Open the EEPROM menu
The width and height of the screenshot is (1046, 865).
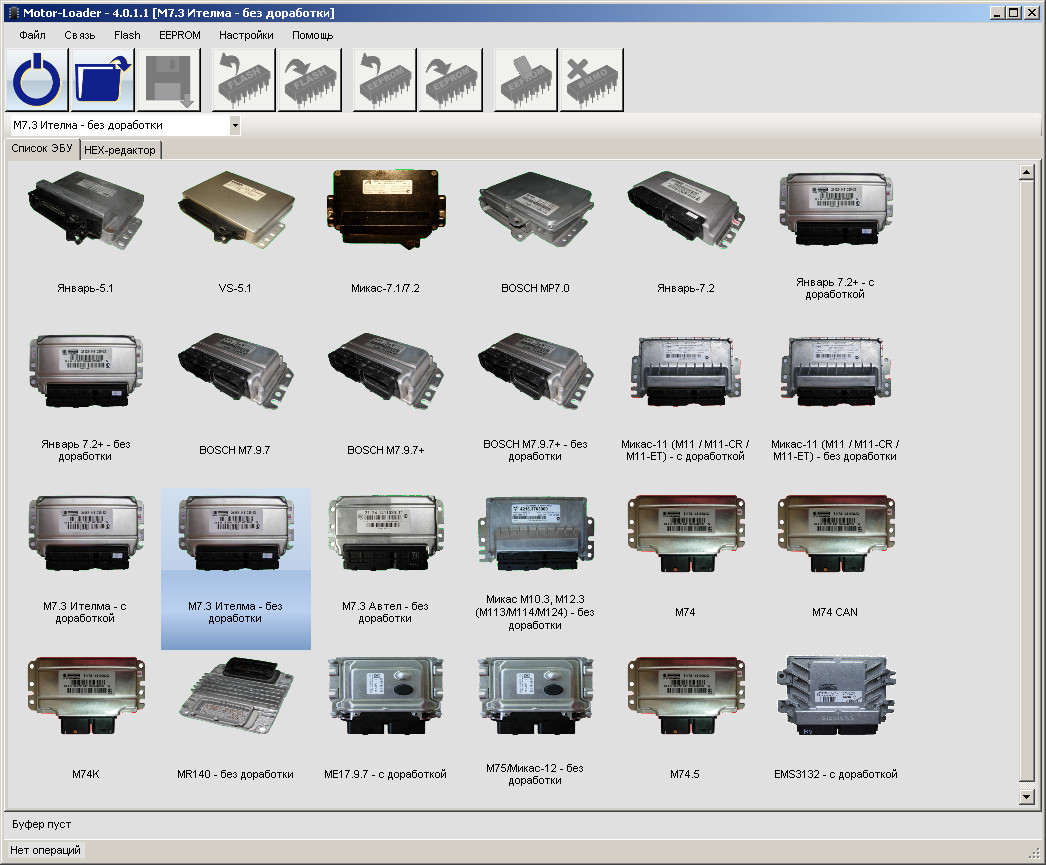click(x=179, y=35)
